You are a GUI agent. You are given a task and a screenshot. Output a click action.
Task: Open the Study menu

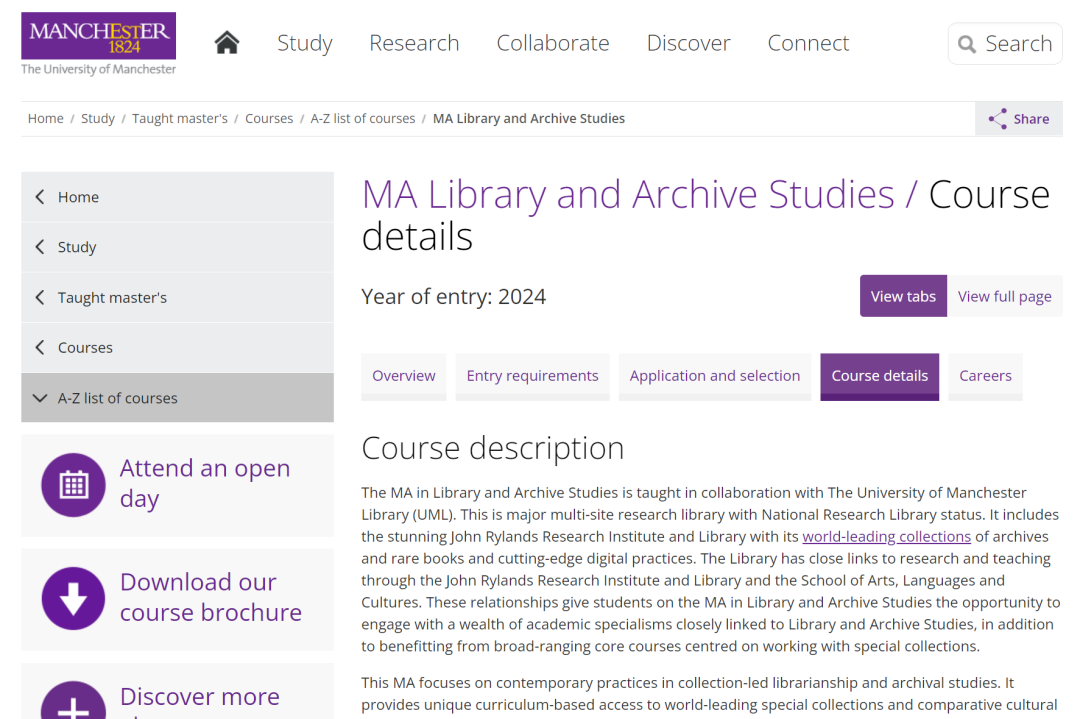point(304,43)
